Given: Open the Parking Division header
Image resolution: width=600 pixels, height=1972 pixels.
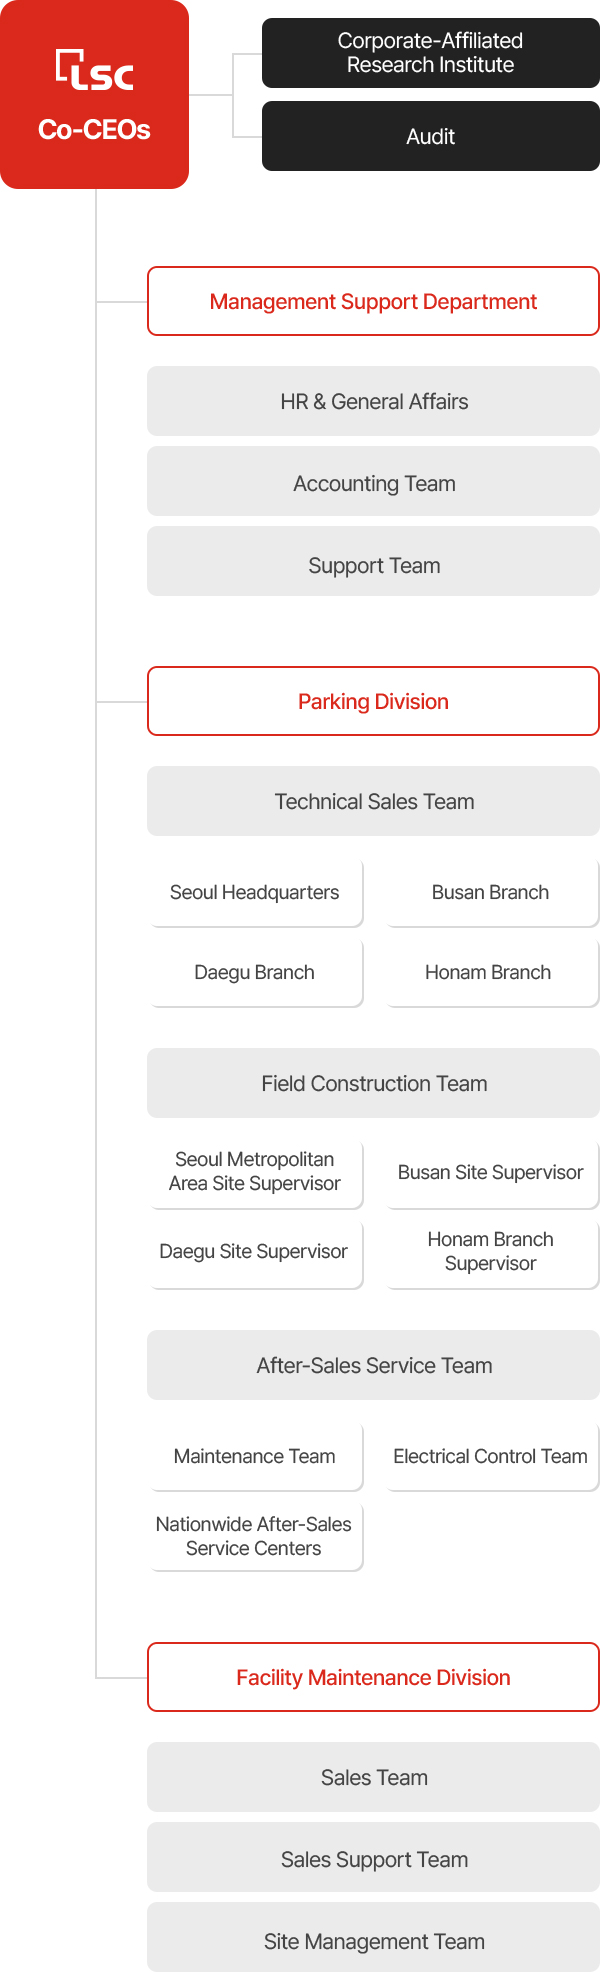Looking at the screenshot, I should tap(373, 701).
